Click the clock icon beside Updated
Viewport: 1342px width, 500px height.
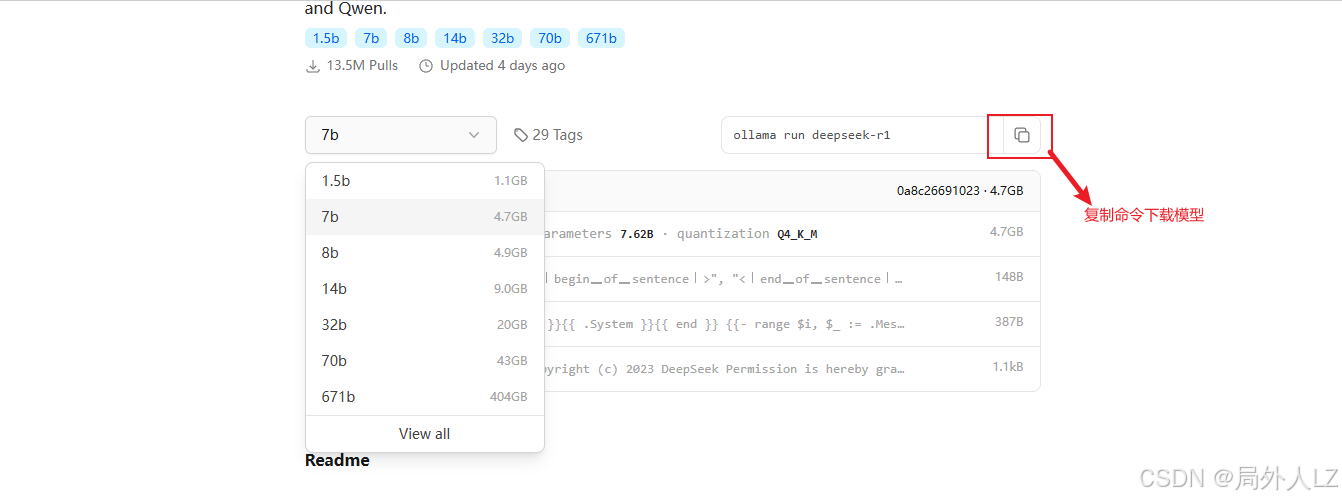[426, 66]
